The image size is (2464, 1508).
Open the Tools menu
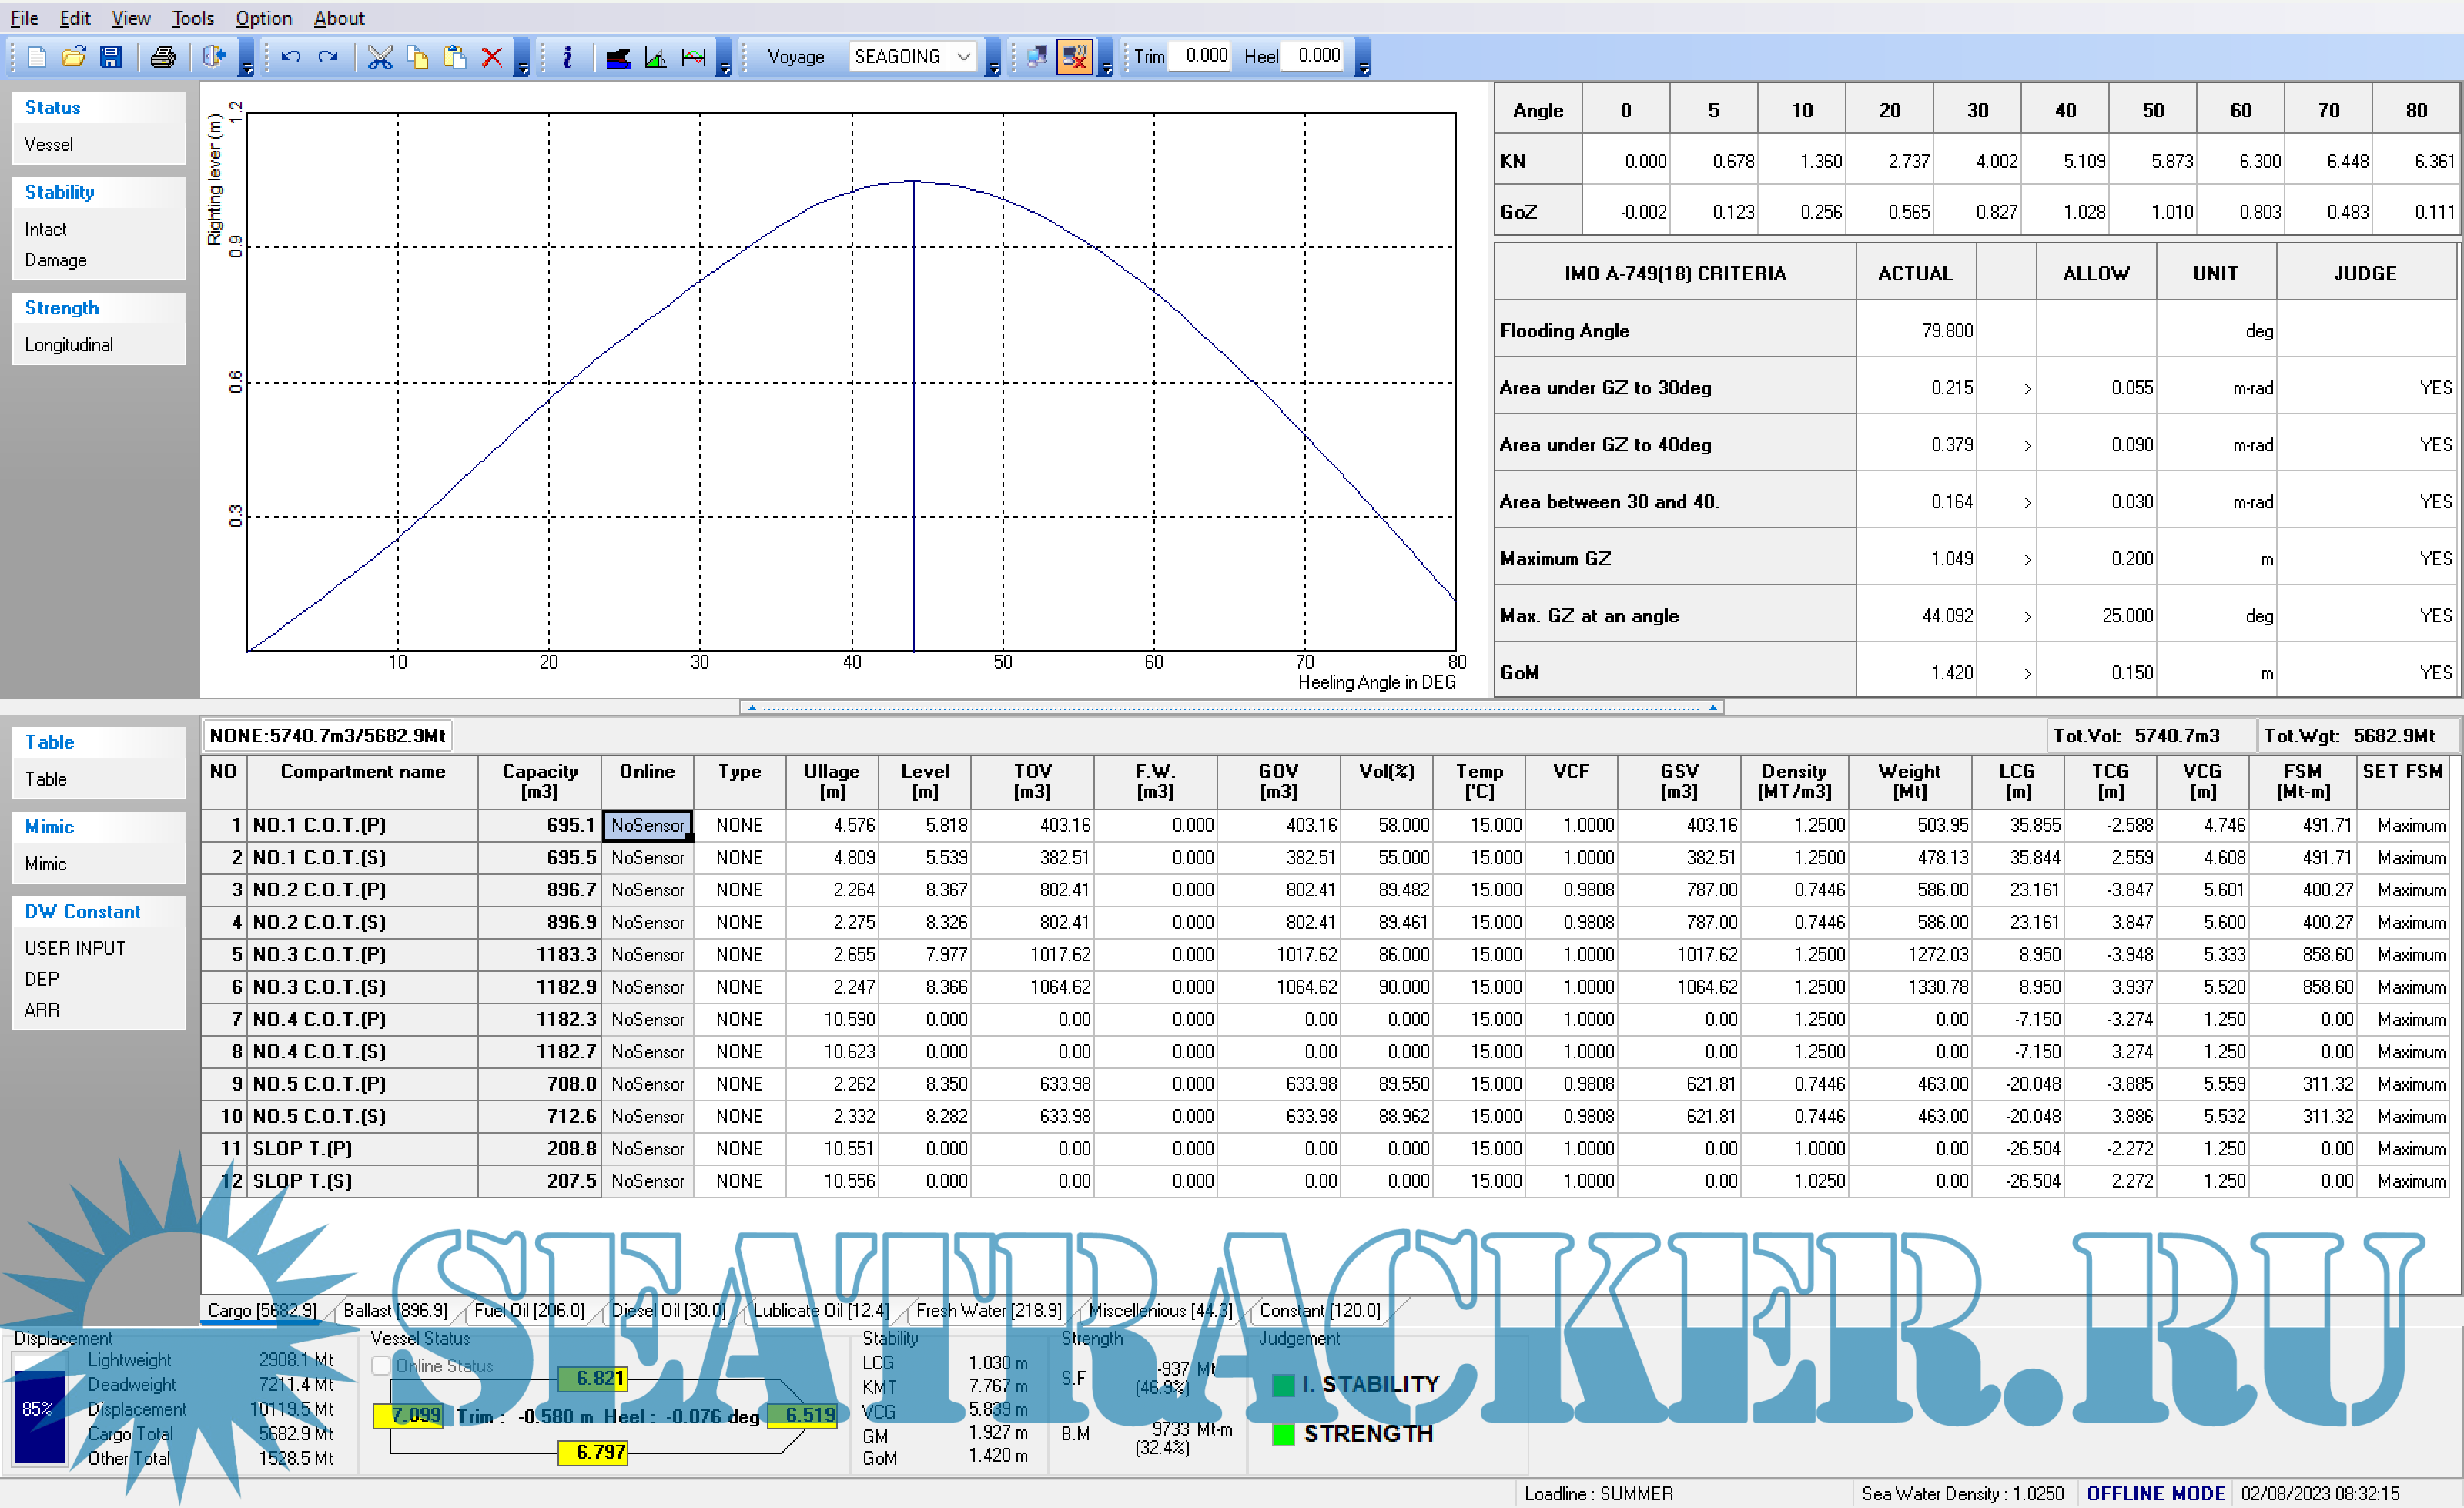click(192, 18)
